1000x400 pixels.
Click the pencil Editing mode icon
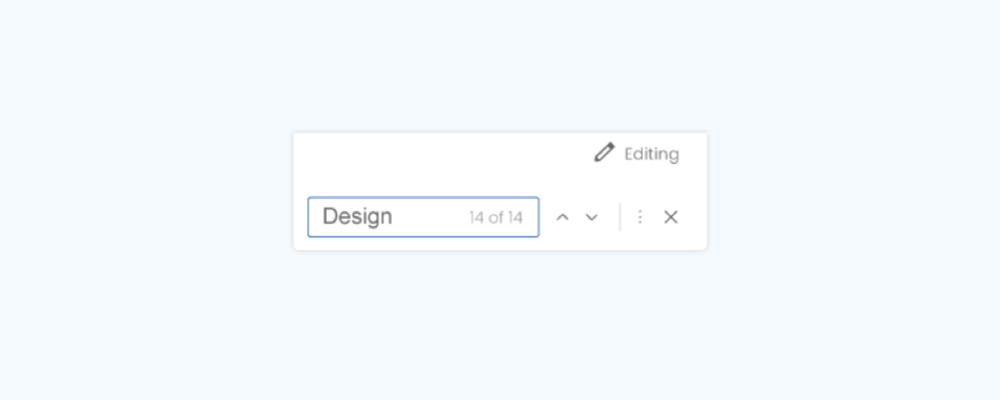603,153
